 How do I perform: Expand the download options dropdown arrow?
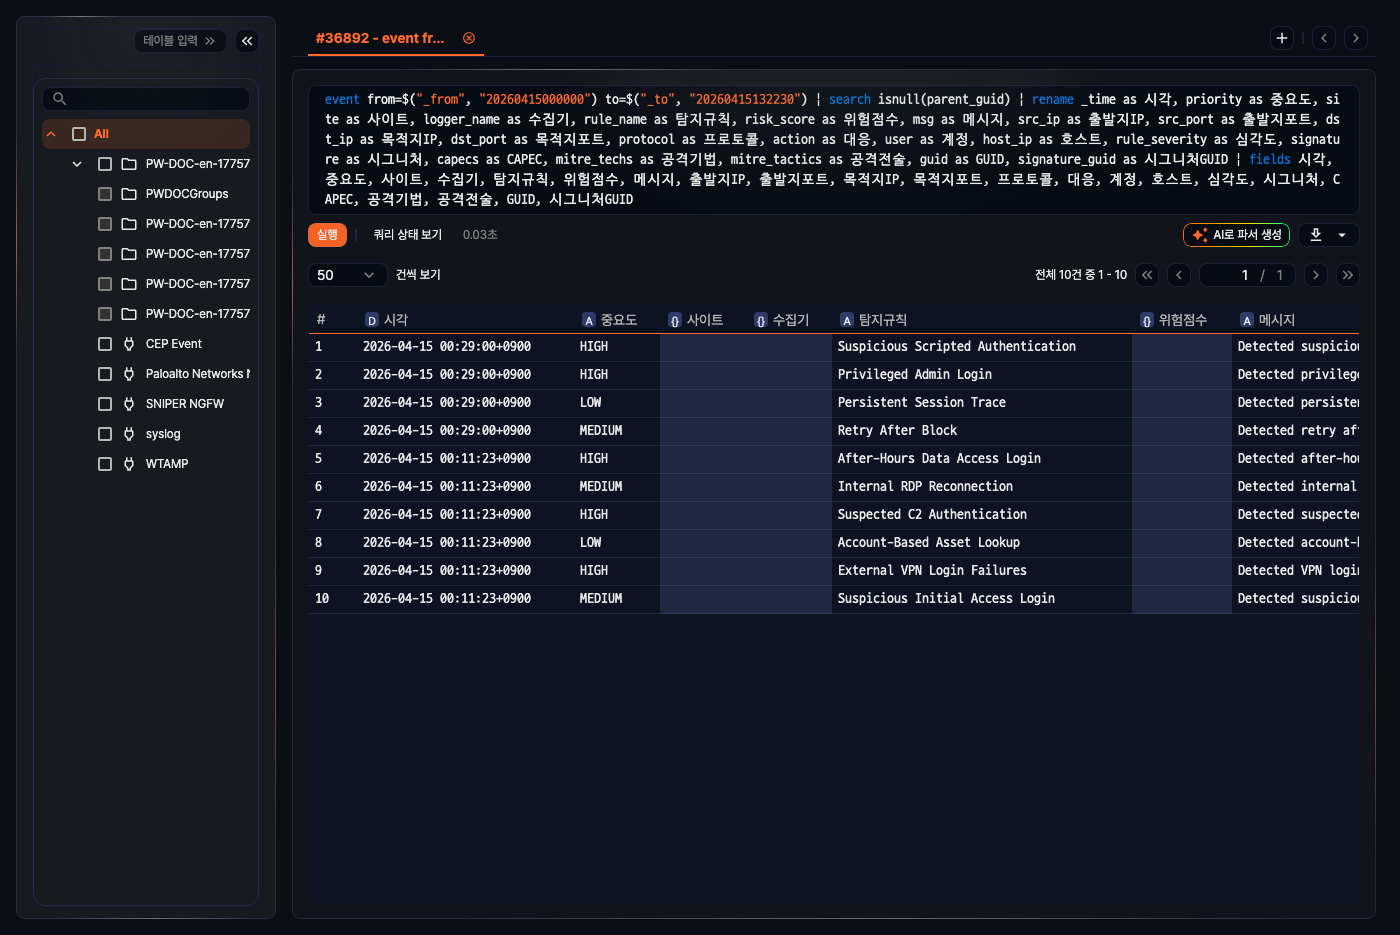pyautogui.click(x=1342, y=235)
